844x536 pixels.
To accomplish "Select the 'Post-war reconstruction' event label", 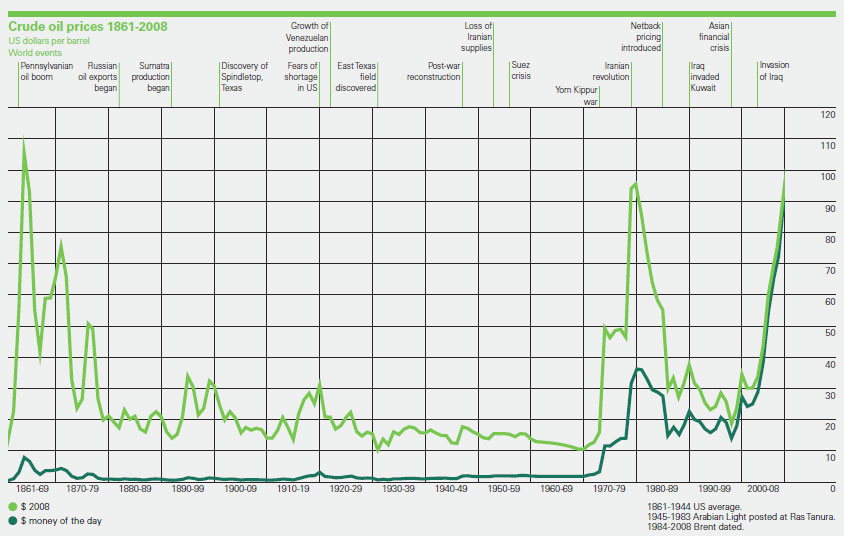I will click(x=434, y=71).
